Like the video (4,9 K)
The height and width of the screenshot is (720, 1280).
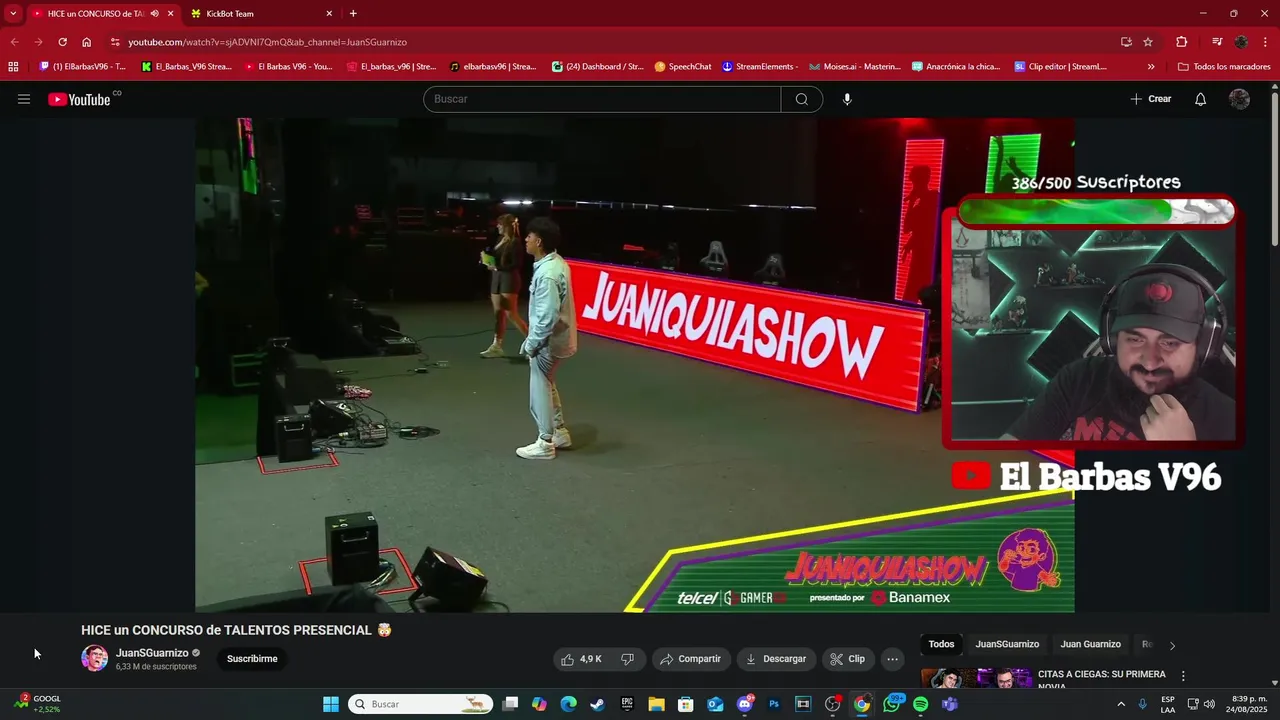581,659
